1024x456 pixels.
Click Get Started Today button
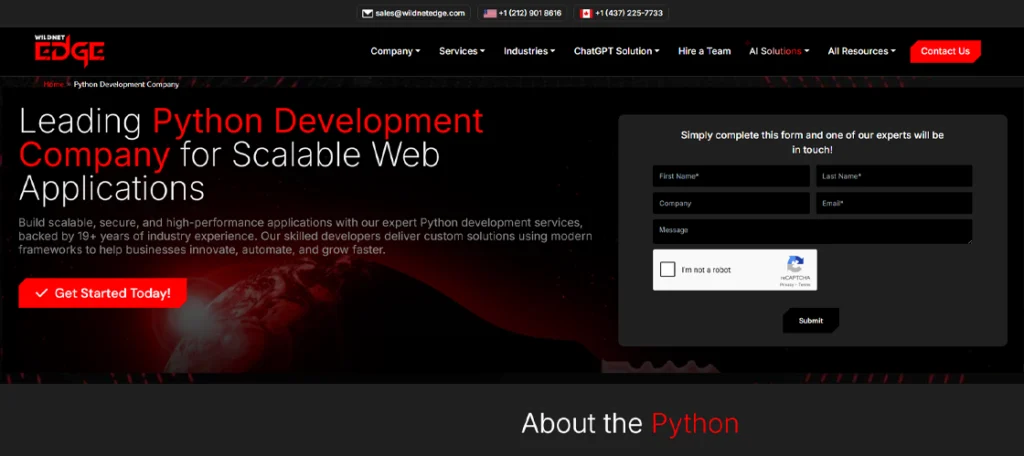103,293
